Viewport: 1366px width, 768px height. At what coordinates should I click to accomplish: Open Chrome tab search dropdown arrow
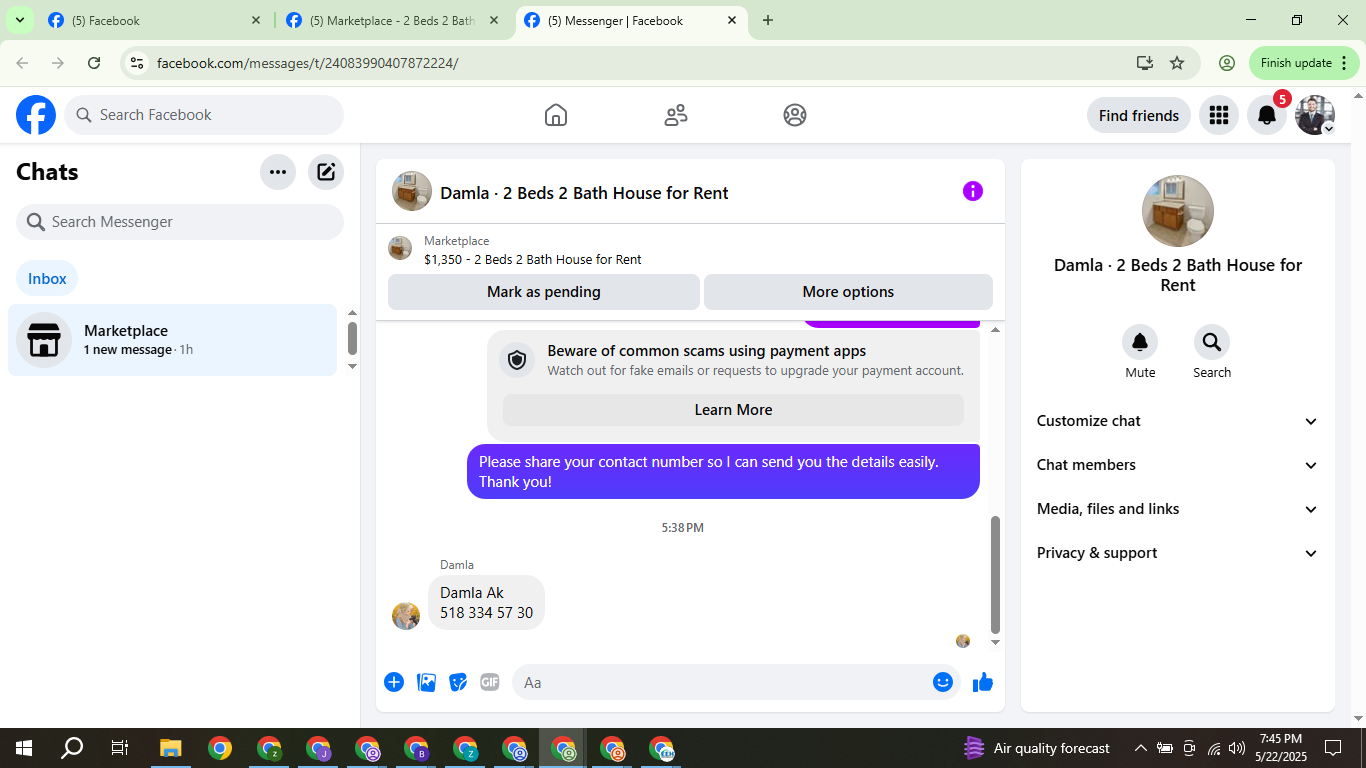tap(19, 20)
